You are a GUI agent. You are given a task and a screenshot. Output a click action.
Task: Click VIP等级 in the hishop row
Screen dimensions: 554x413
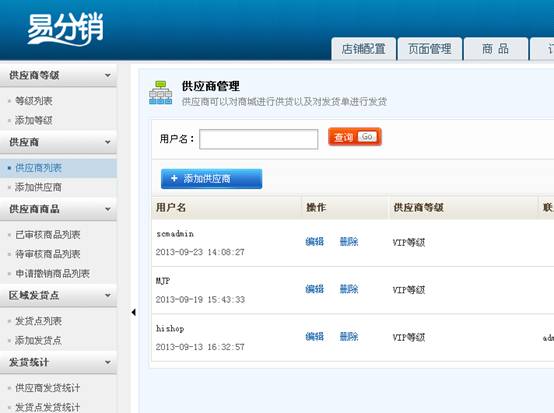pyautogui.click(x=409, y=337)
